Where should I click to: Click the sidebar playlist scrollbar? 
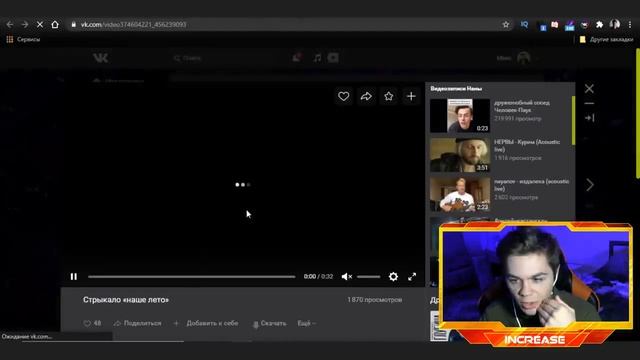[573, 120]
